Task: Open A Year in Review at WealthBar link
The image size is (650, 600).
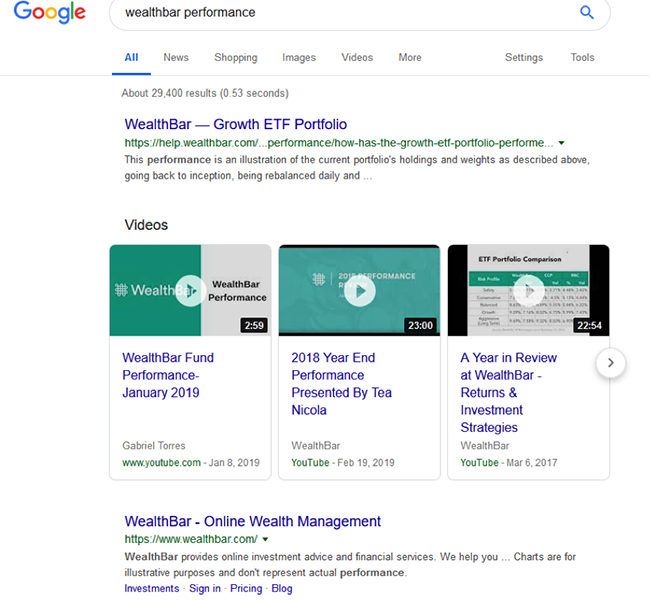Action: (509, 392)
